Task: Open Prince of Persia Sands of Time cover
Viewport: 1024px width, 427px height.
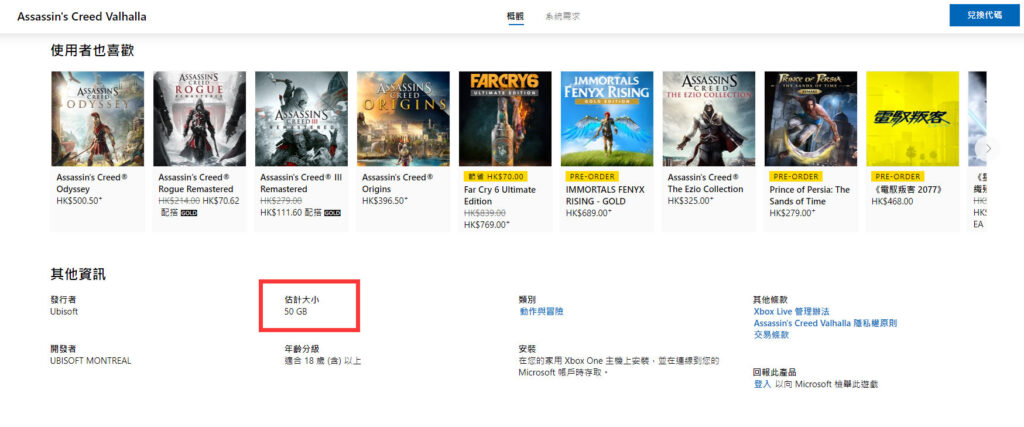Action: [810, 119]
